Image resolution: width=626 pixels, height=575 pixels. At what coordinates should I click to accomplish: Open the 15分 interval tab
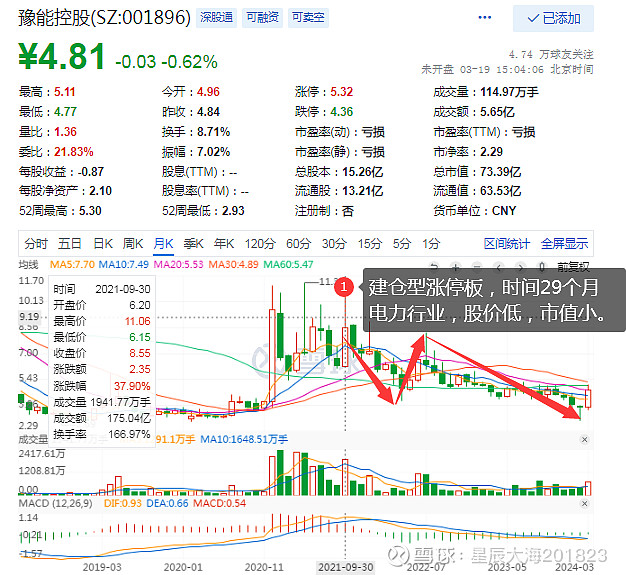tap(370, 243)
